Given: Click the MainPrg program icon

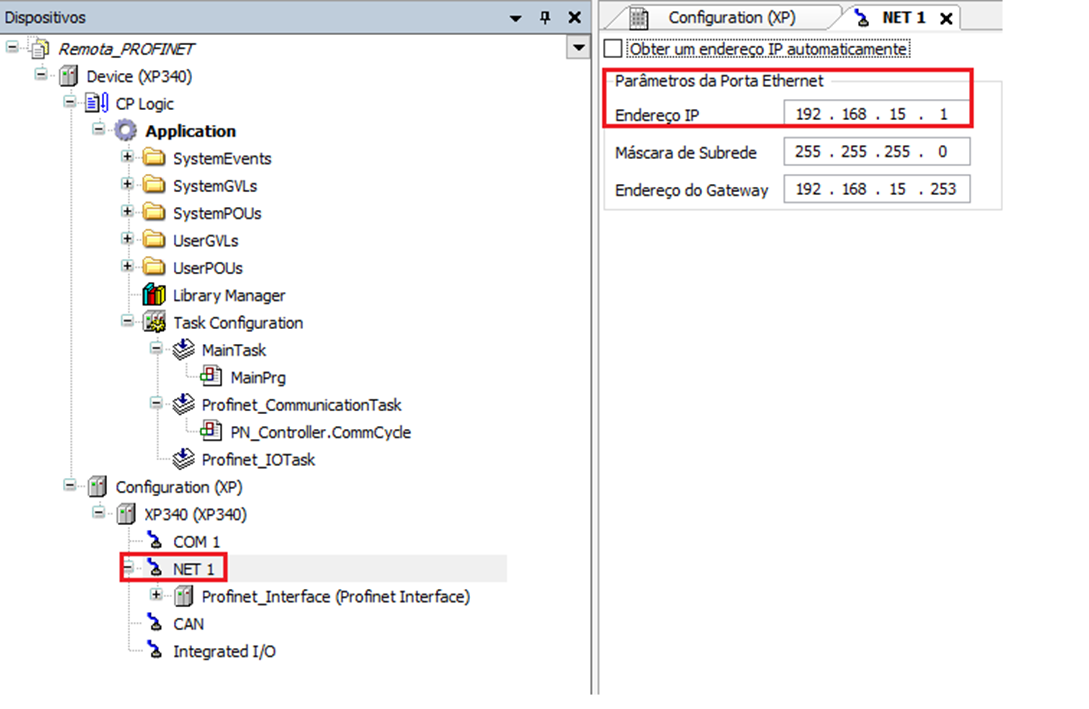Looking at the screenshot, I should point(211,378).
